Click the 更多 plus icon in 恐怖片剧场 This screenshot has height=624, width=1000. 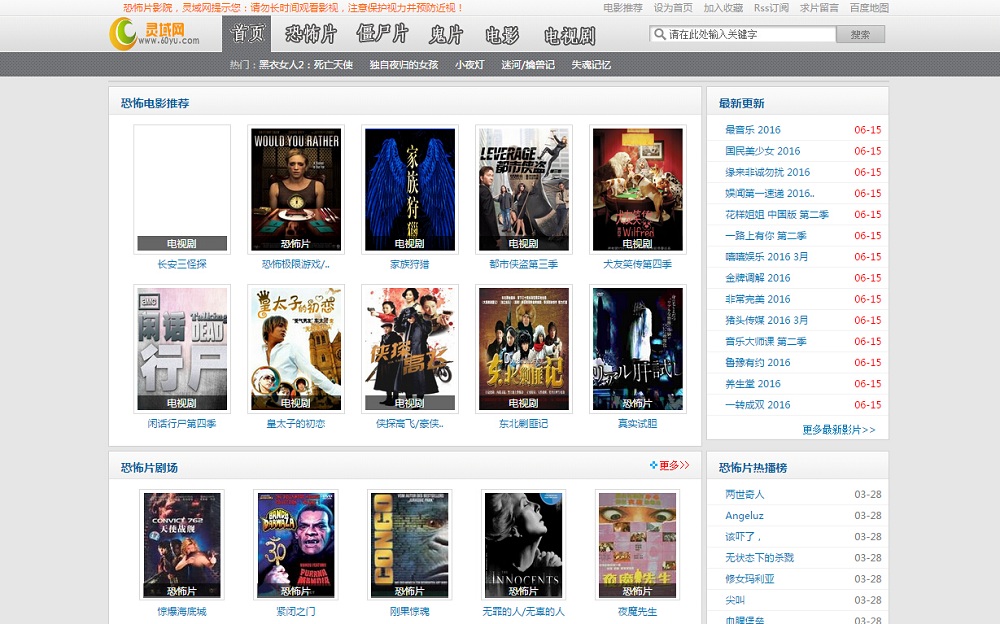[653, 465]
